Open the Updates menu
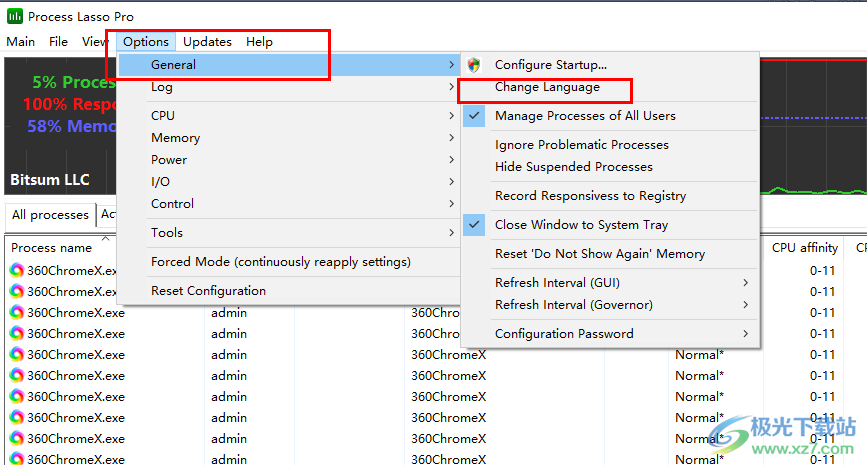 (x=207, y=42)
